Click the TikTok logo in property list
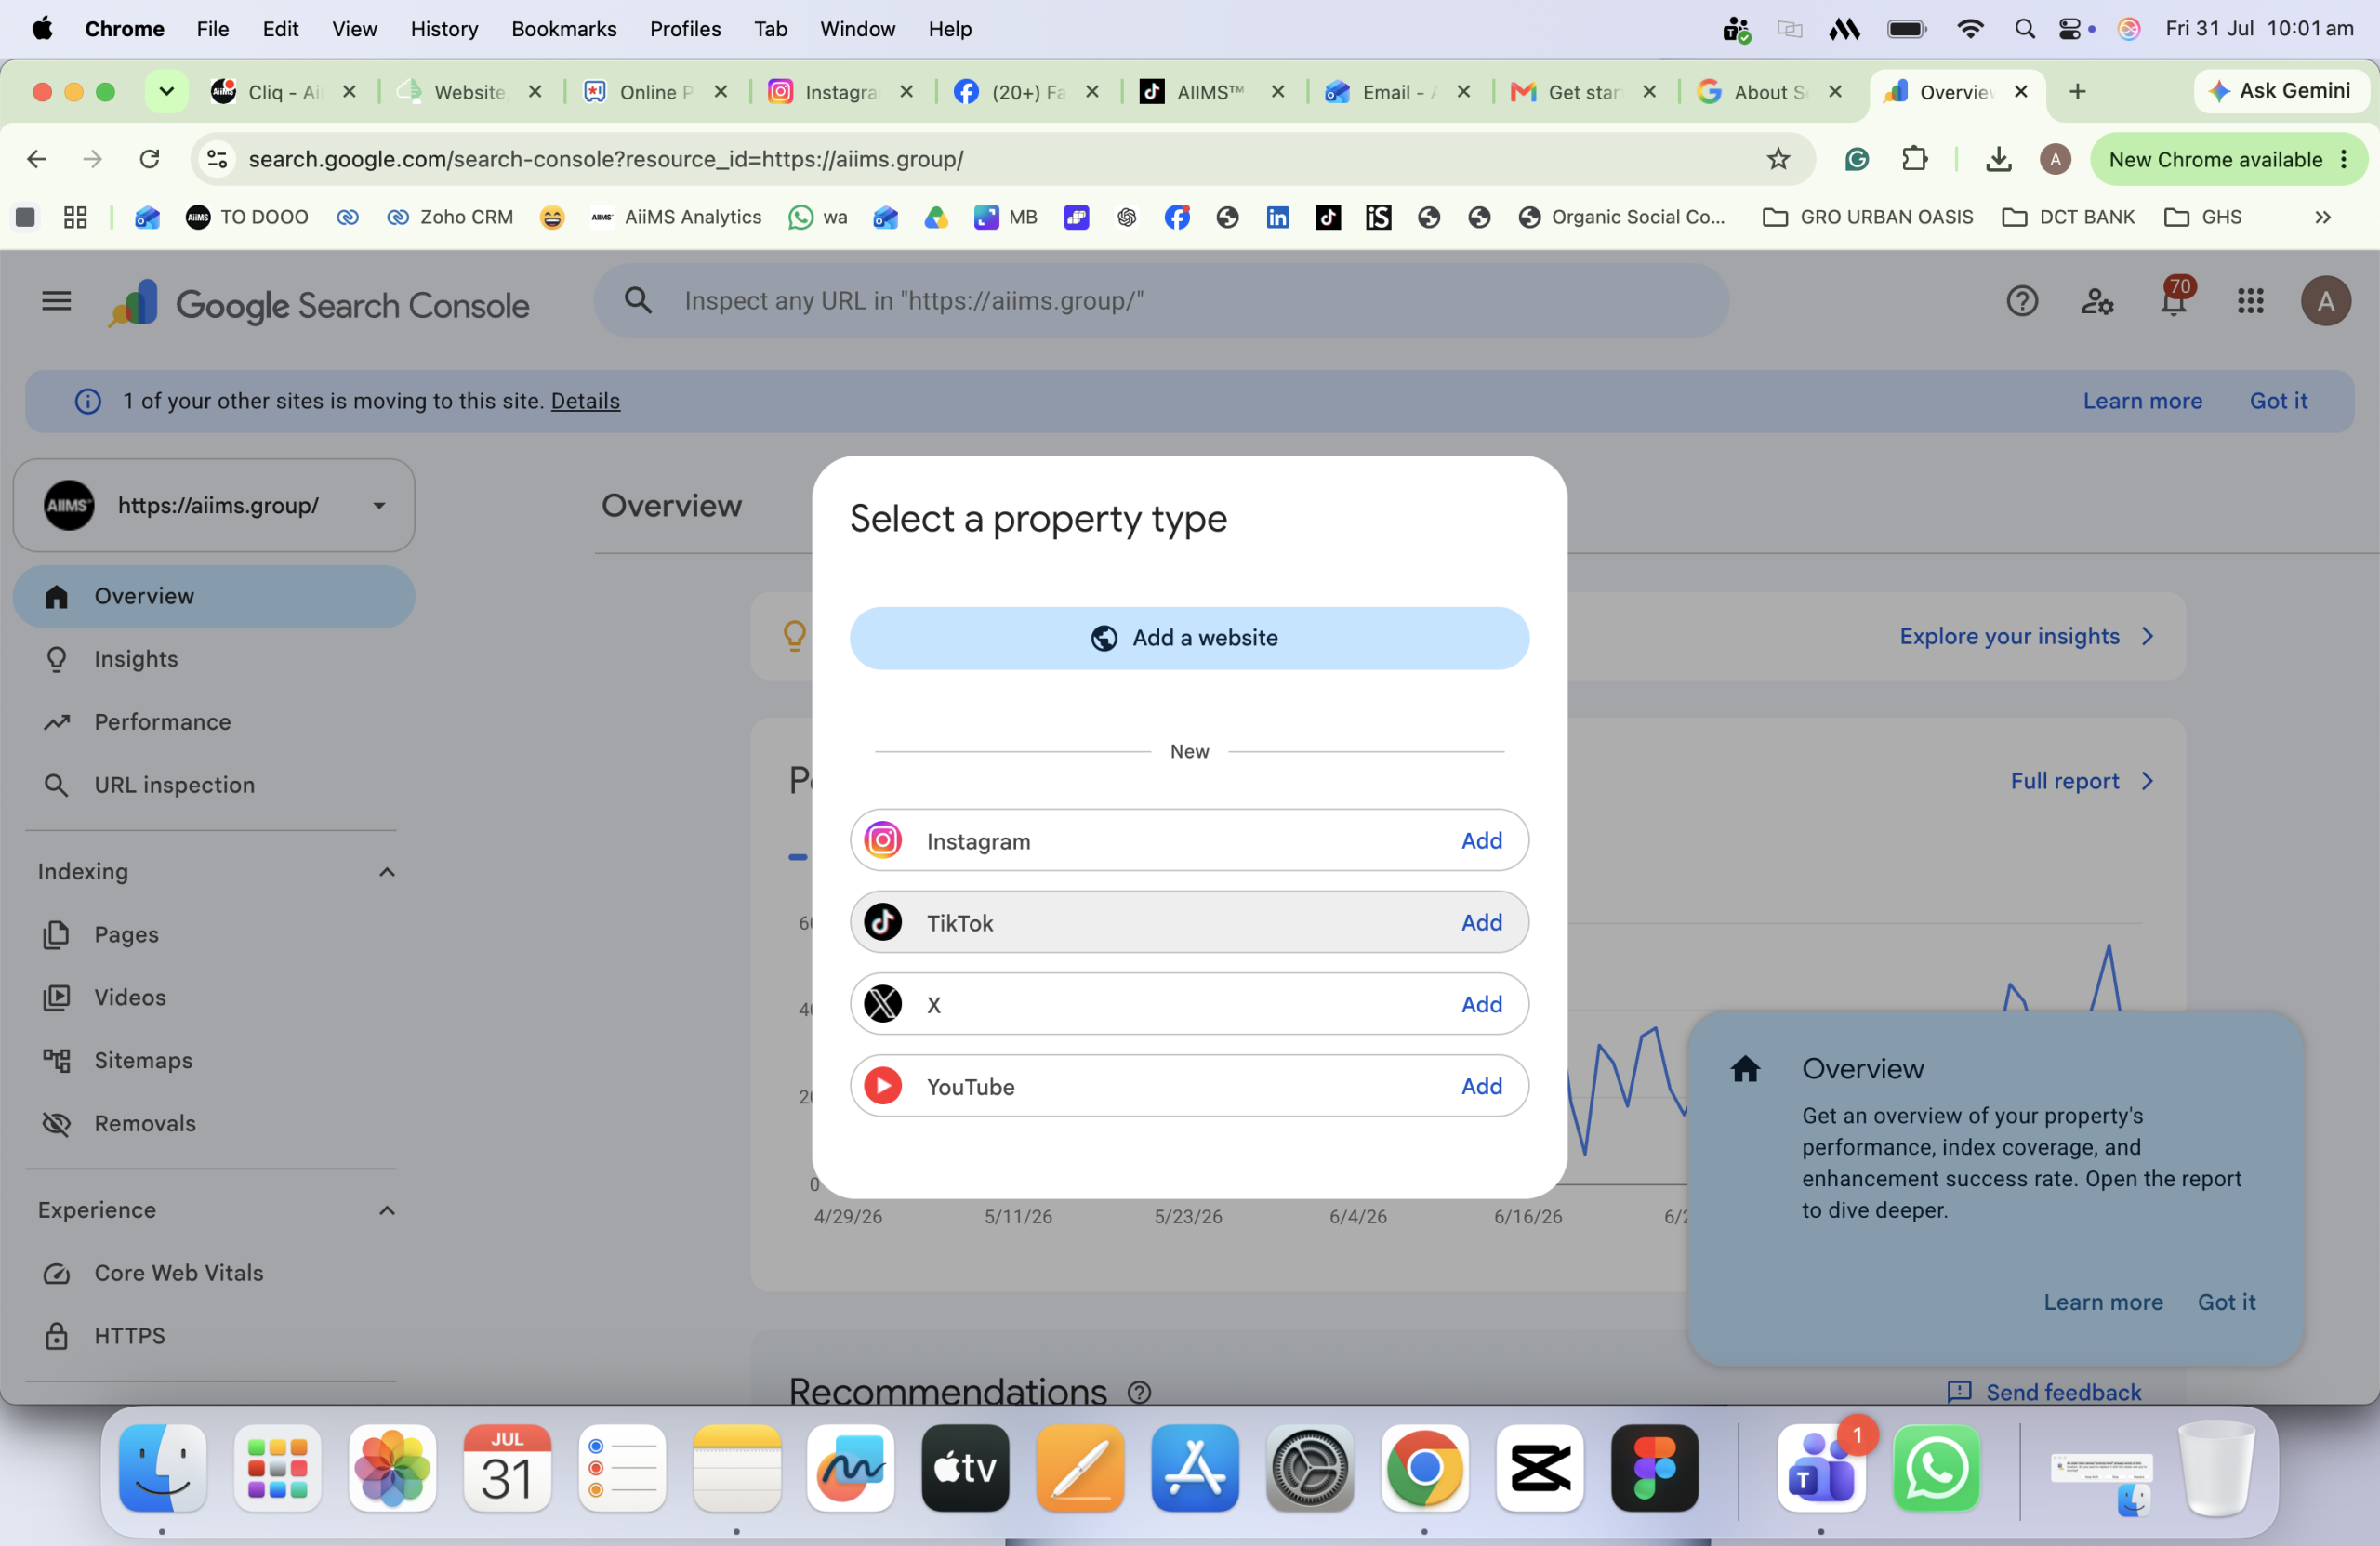Screen dimensions: 2380x1546 click(x=882, y=922)
